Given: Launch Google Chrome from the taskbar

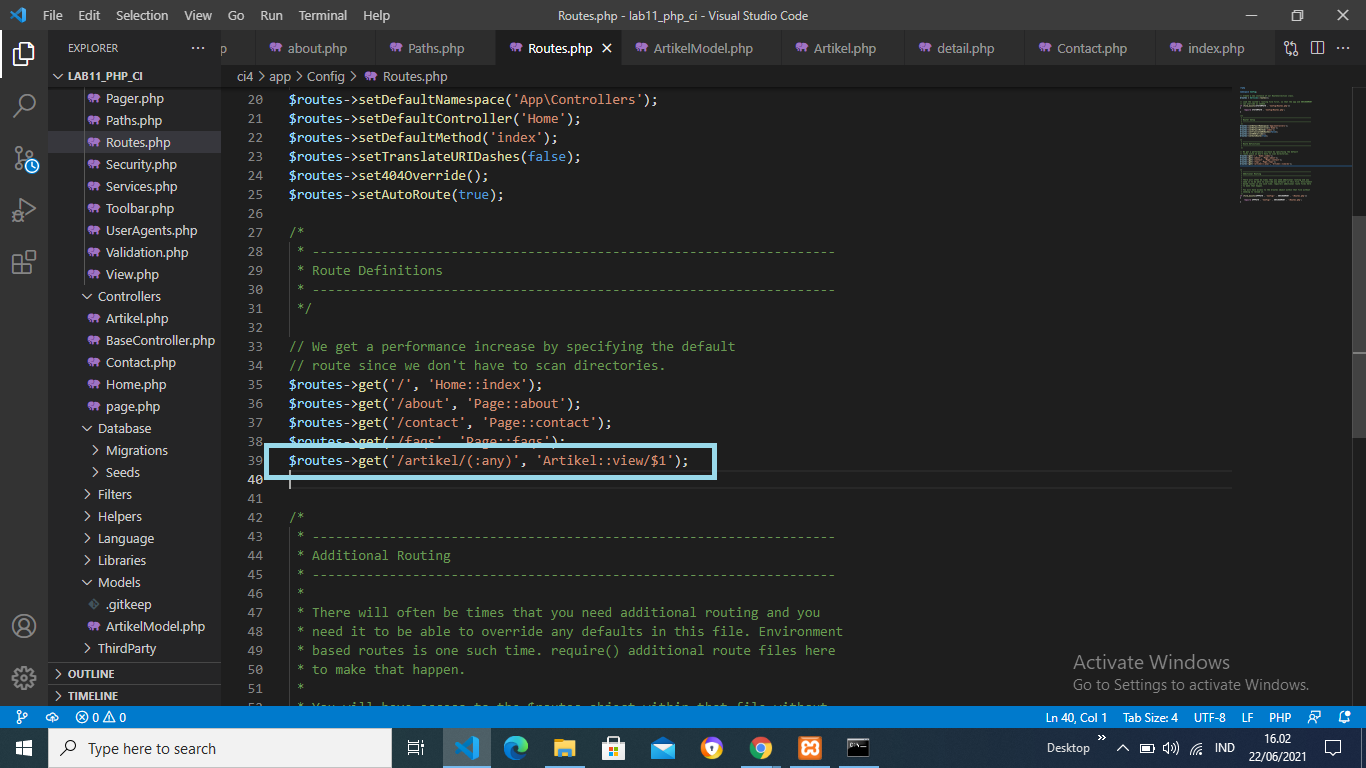Looking at the screenshot, I should (x=760, y=747).
